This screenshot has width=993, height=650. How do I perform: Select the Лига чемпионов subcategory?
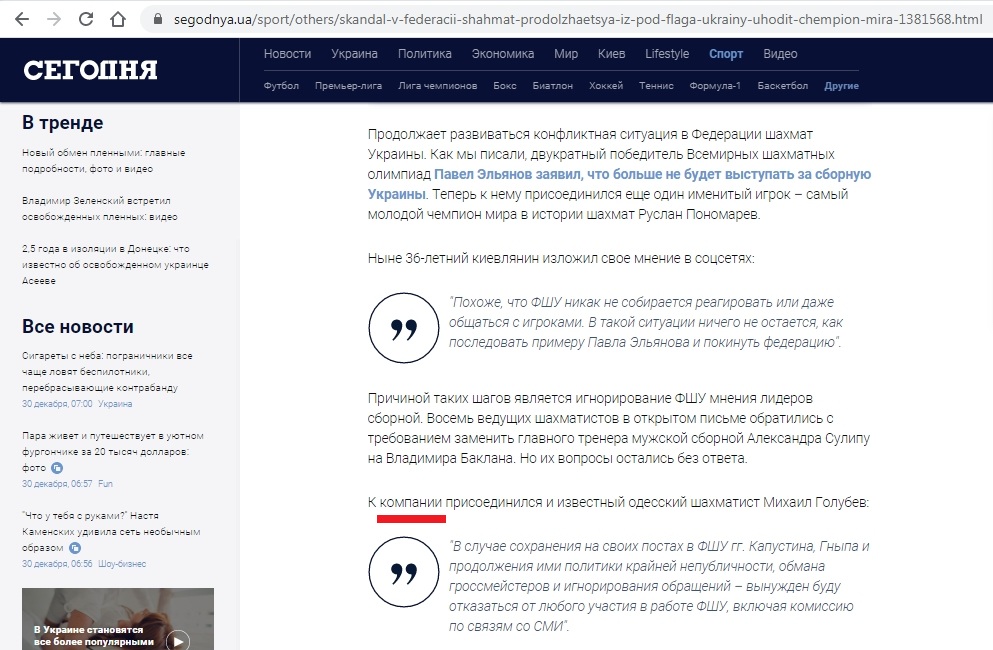coord(438,86)
